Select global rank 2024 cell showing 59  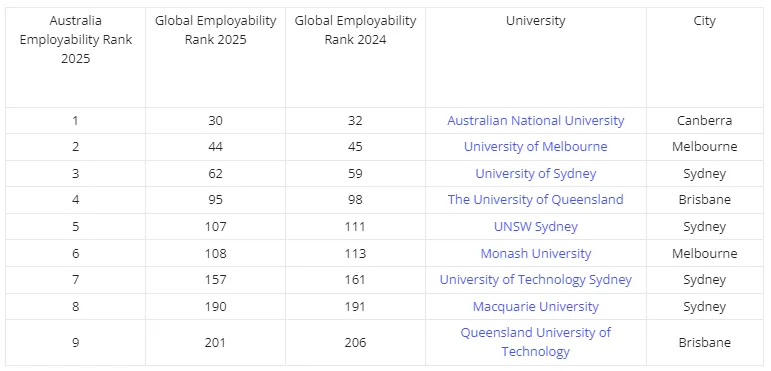tap(355, 173)
